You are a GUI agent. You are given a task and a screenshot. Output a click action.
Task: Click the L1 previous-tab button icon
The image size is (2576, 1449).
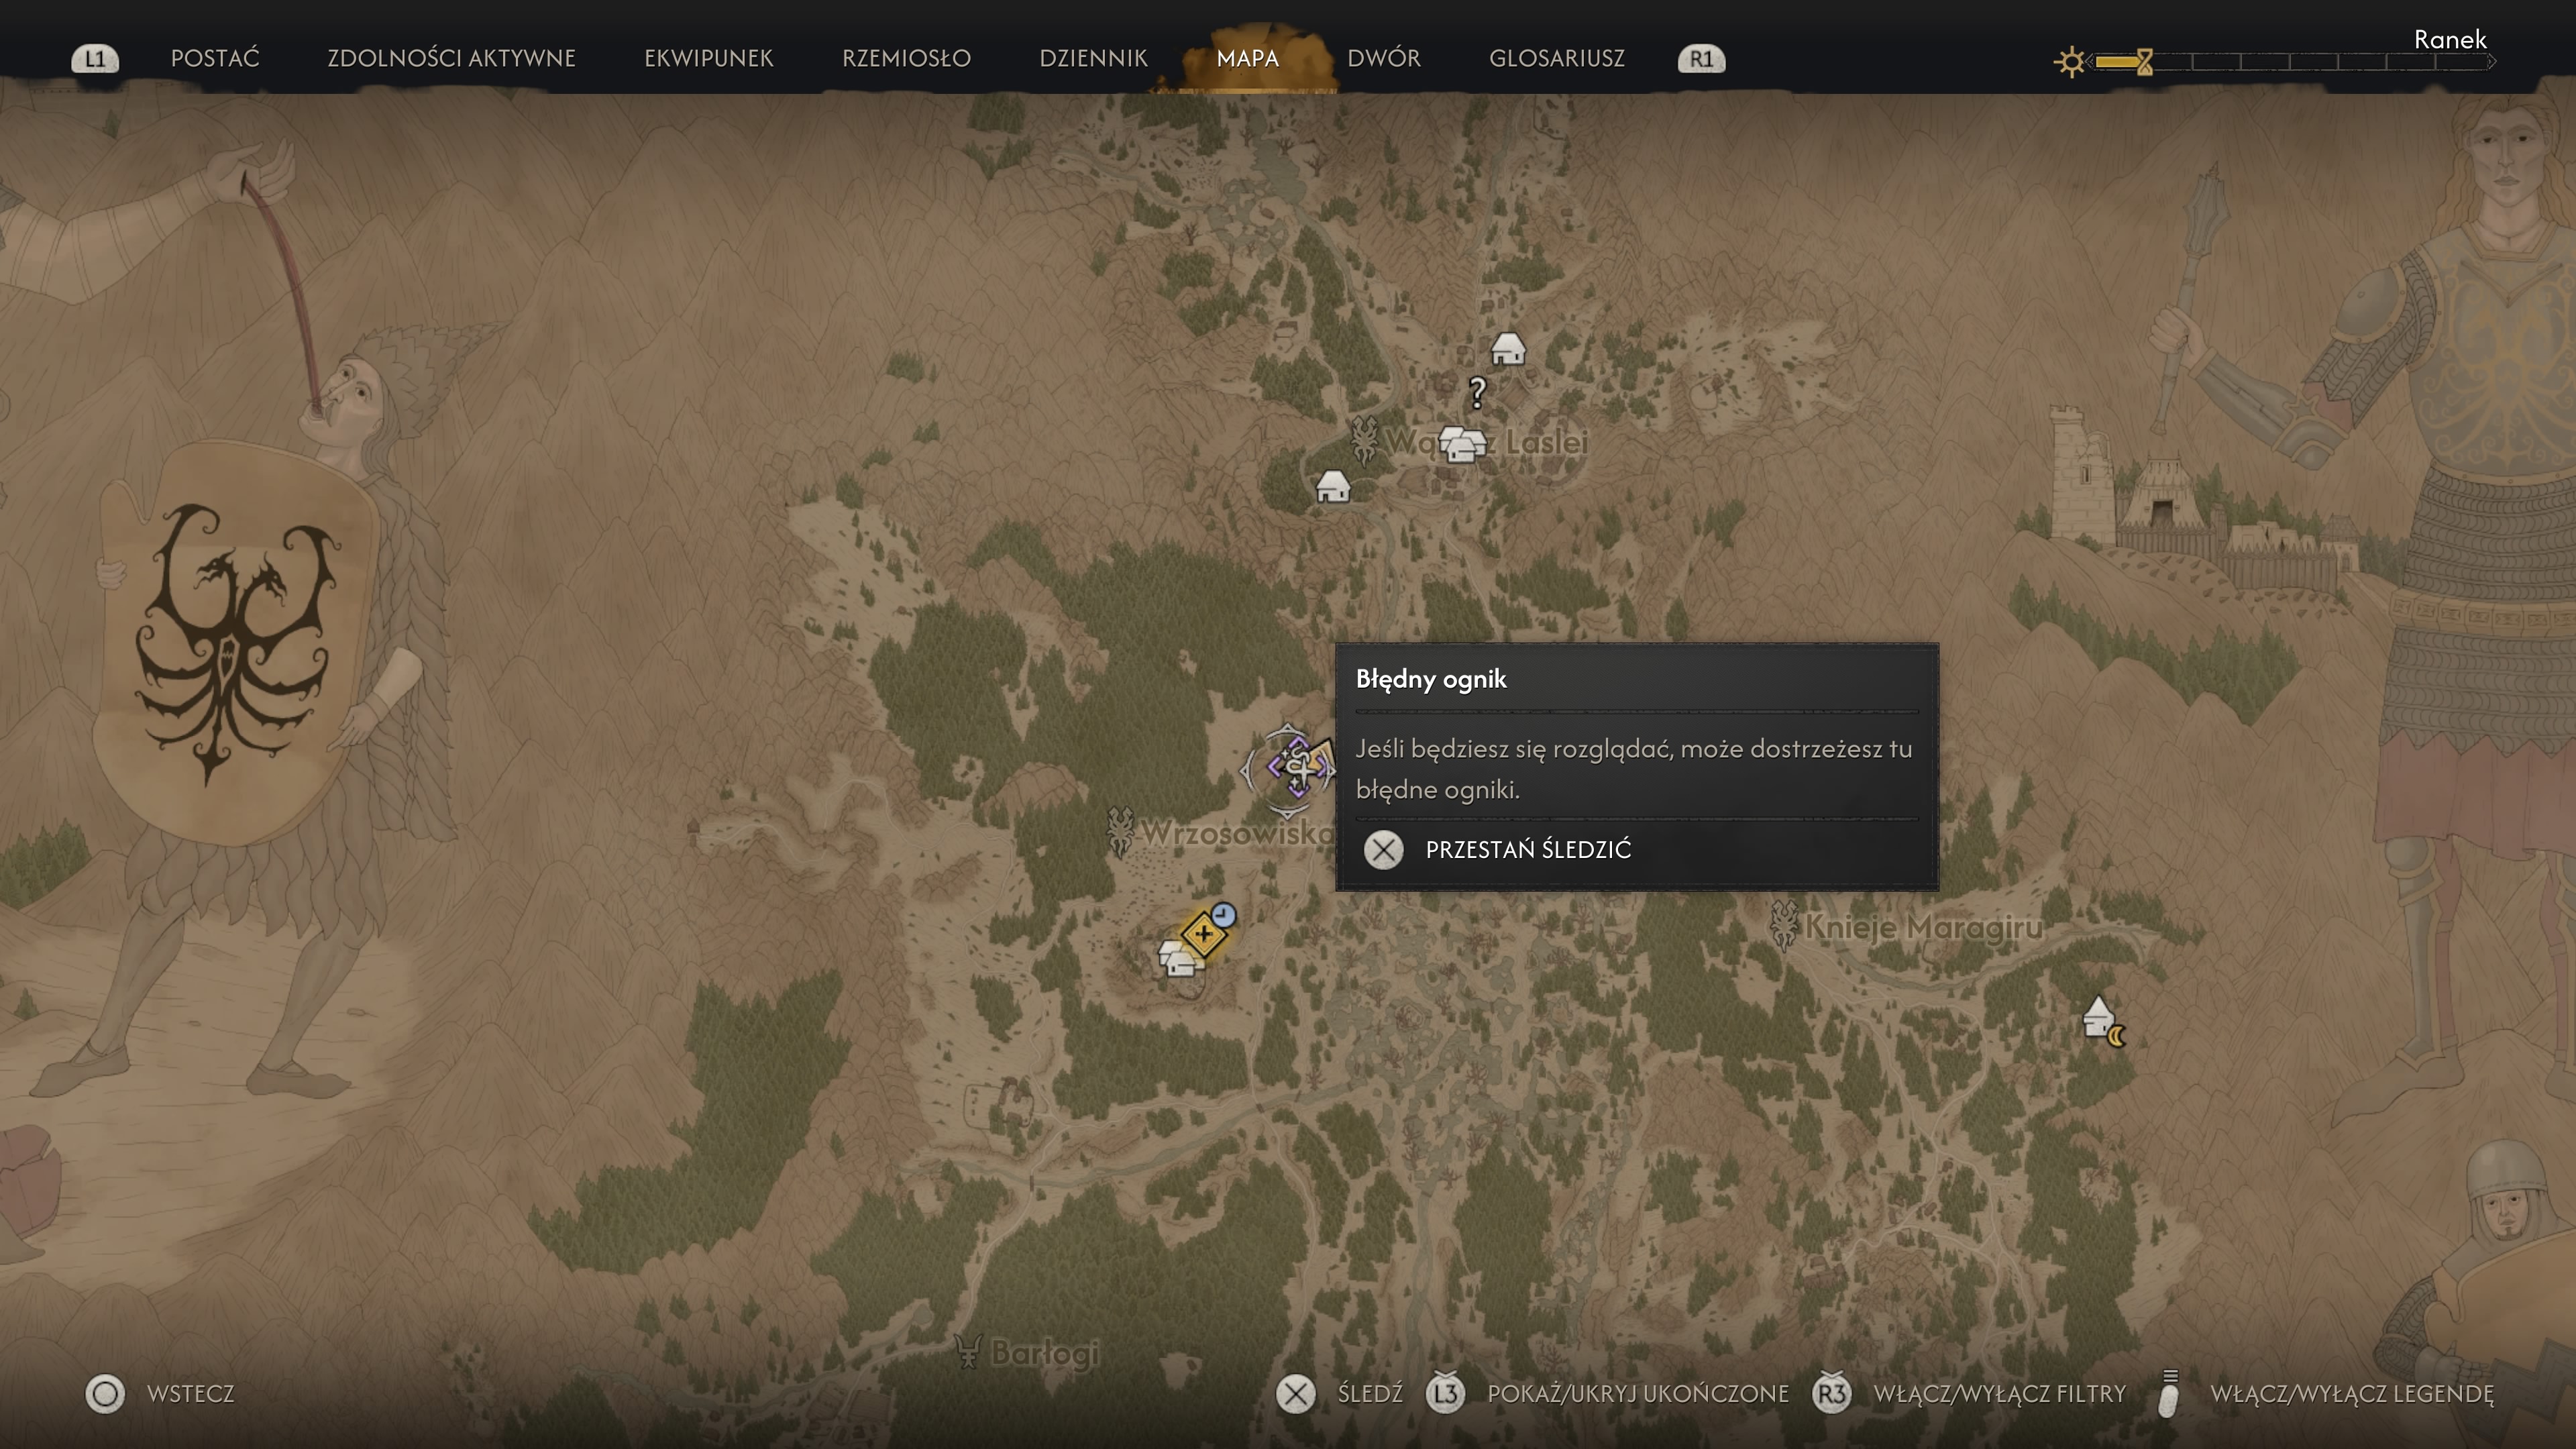point(95,59)
